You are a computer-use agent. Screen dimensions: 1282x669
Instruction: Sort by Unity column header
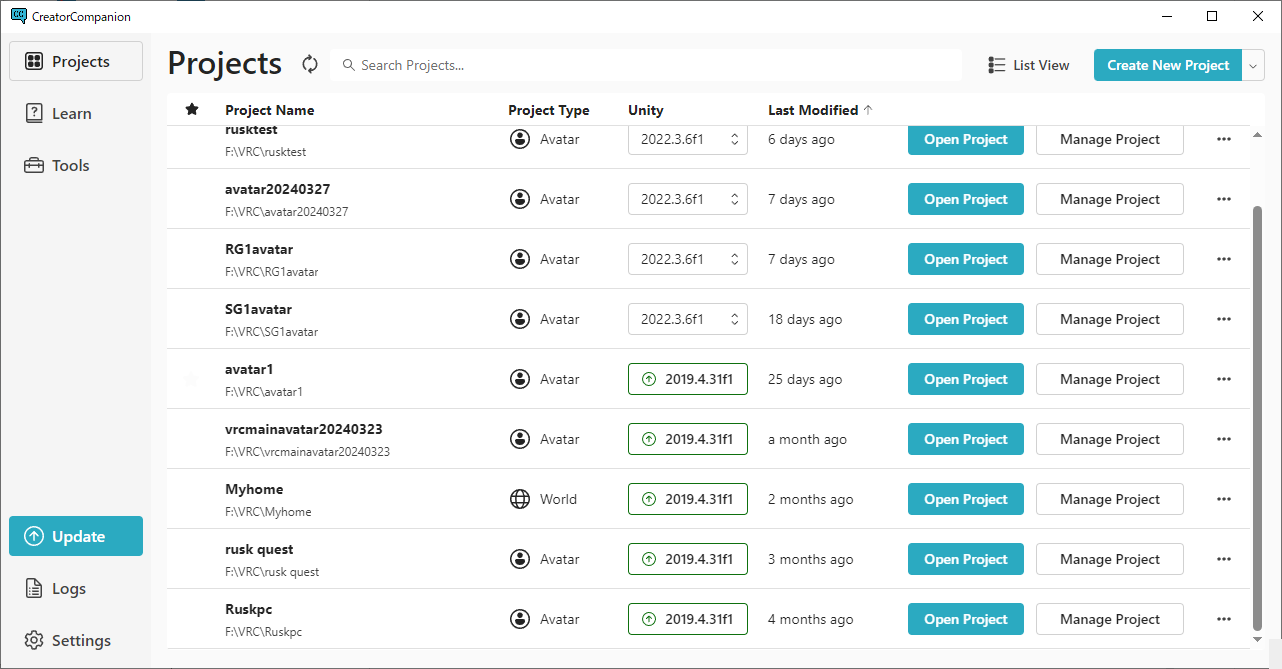(646, 110)
